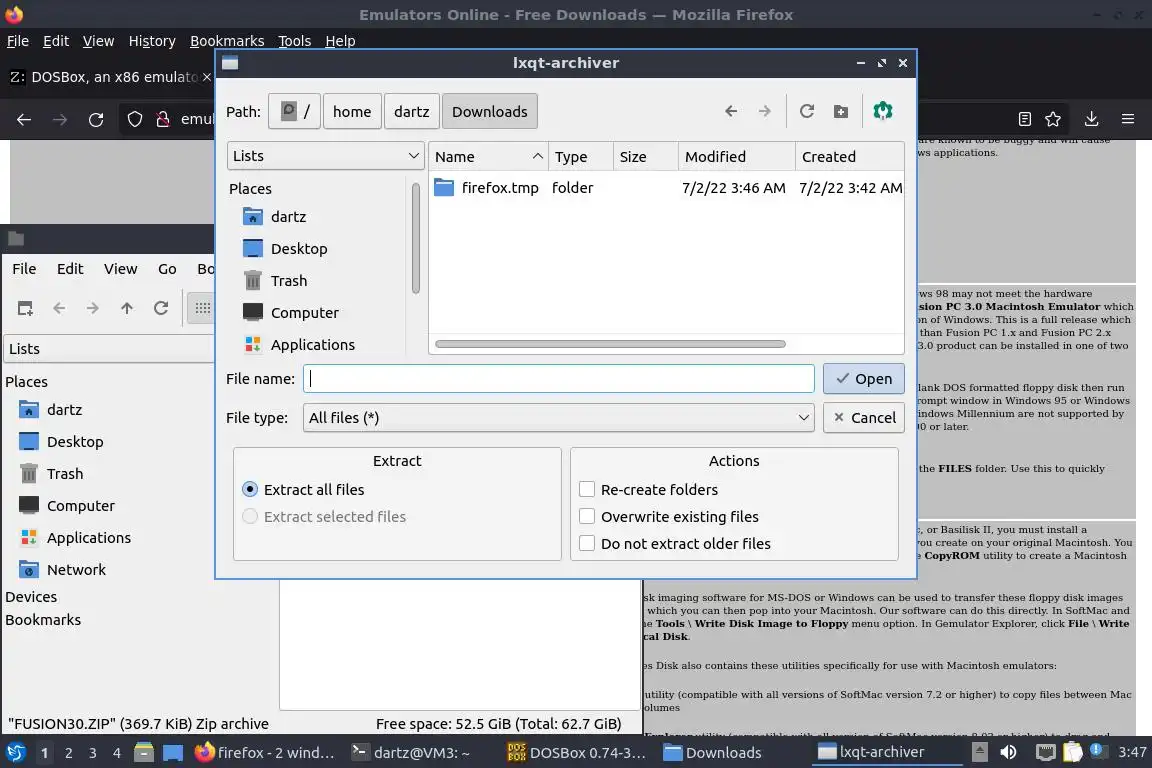1152x768 pixels.
Task: Bookmark page with Firefox star icon
Action: [1053, 119]
